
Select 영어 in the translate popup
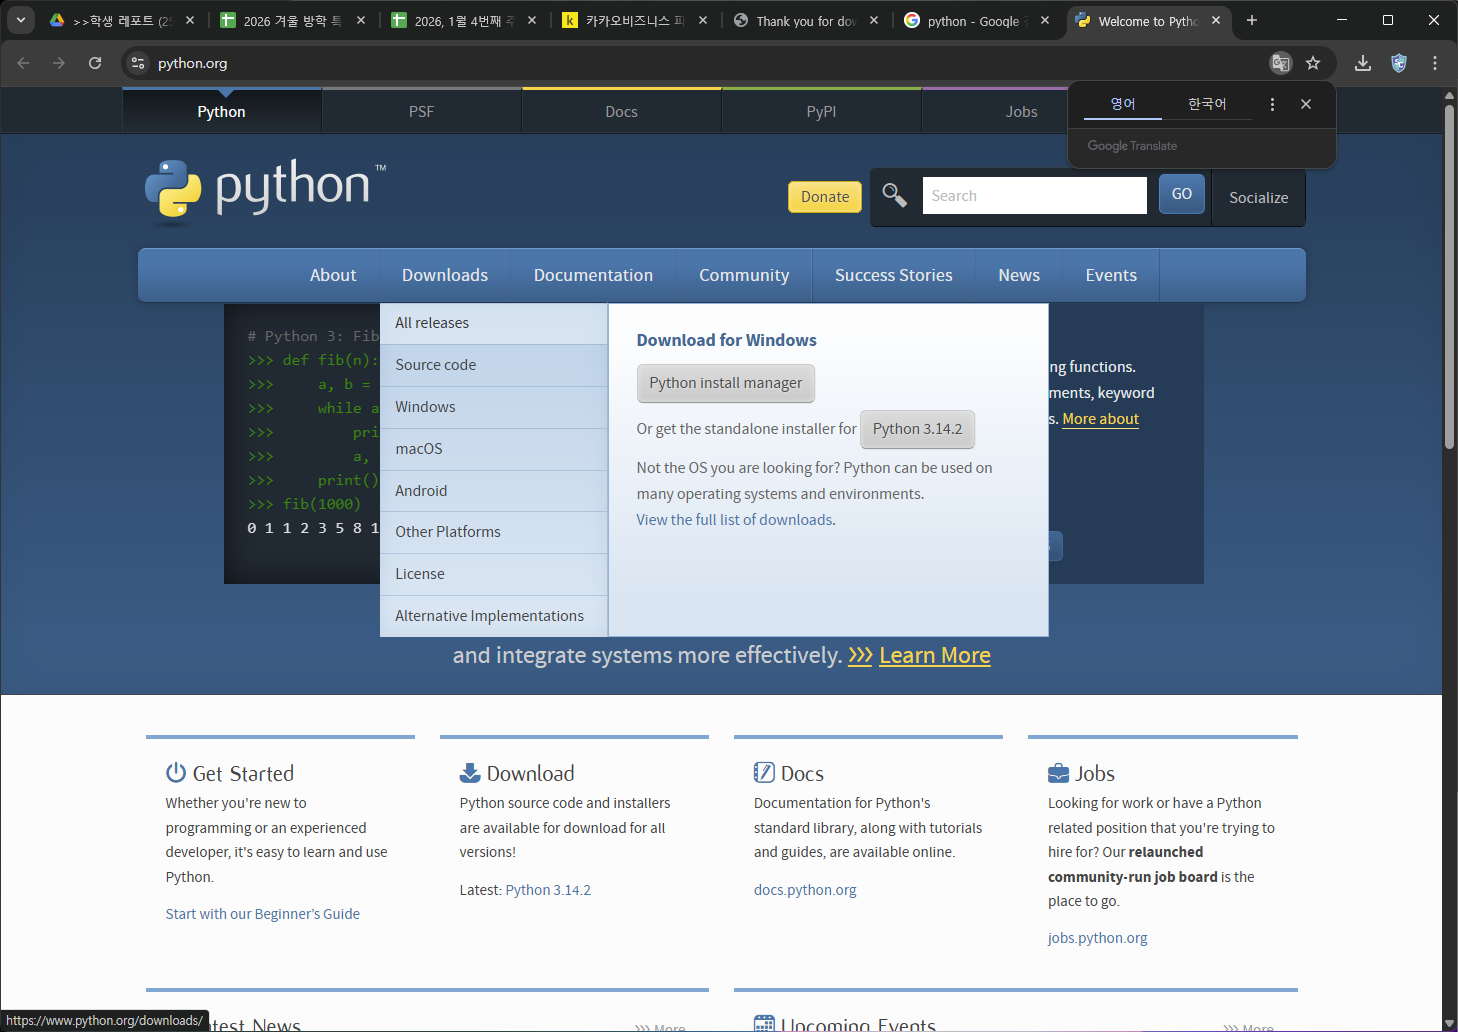tap(1123, 104)
